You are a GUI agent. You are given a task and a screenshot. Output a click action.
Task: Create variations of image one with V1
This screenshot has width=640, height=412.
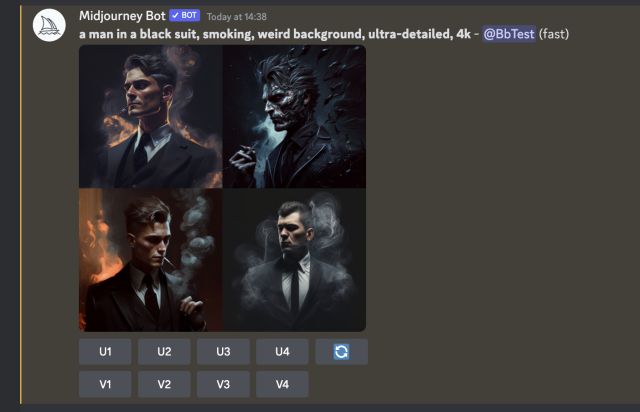tap(105, 384)
